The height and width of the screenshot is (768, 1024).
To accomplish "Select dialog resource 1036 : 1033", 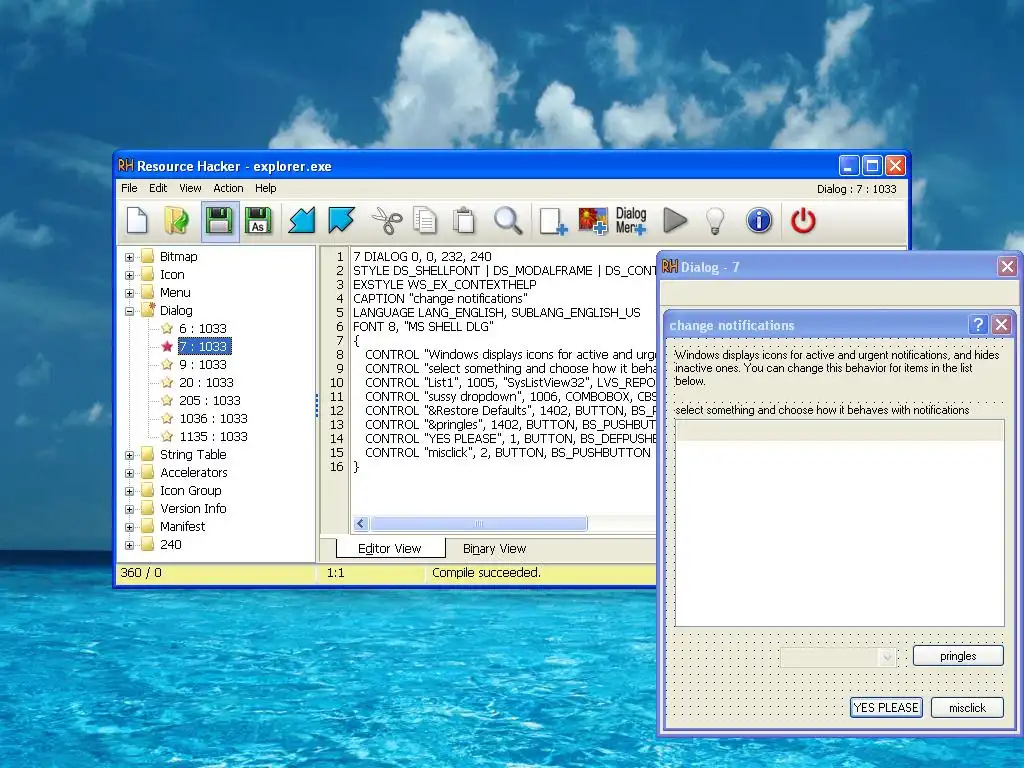I will click(x=214, y=419).
